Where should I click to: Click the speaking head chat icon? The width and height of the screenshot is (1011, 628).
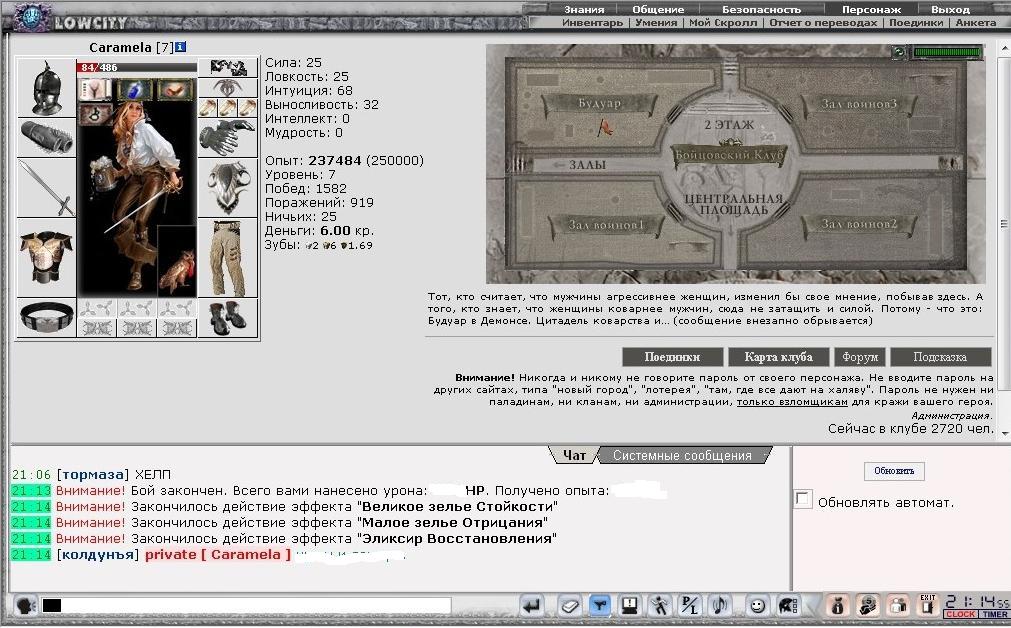25,605
